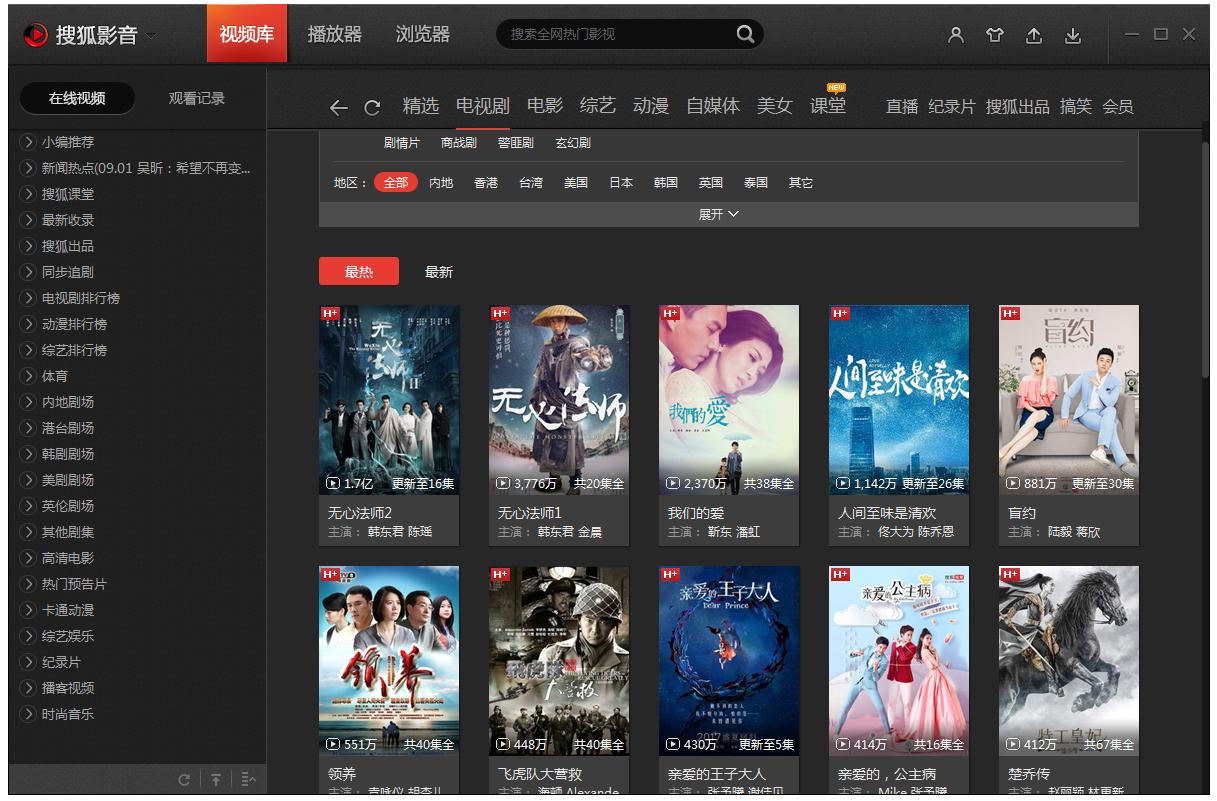Screen dimensions: 1217x801
Task: Open the 搜狐影音 title dropdown arrow
Action: pyautogui.click(x=151, y=36)
